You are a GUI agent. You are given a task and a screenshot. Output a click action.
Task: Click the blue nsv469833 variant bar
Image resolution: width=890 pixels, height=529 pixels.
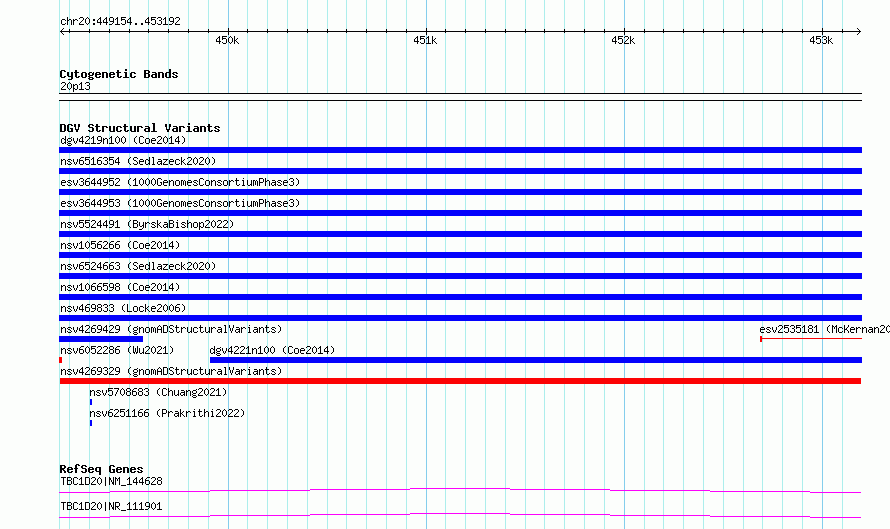[x=460, y=318]
